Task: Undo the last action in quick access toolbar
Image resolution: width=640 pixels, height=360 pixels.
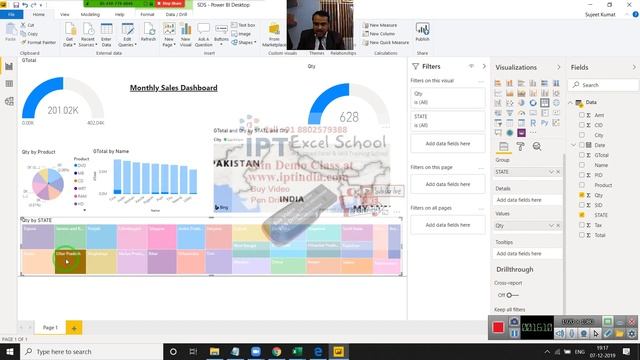Action: click(x=25, y=5)
